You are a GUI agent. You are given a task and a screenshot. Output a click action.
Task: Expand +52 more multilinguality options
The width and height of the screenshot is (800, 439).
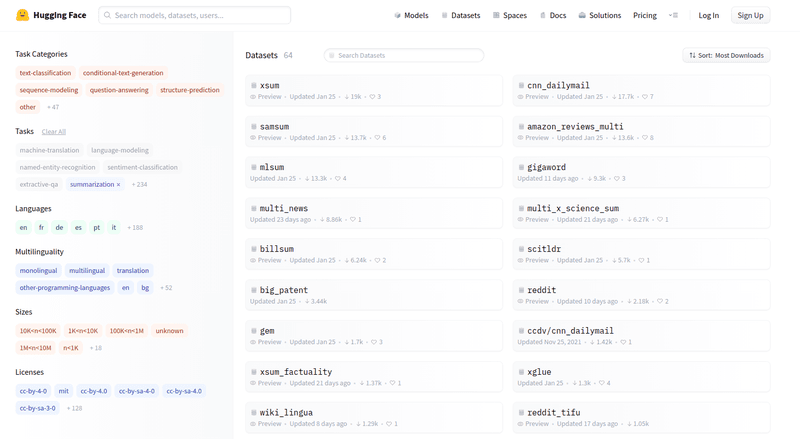(166, 288)
